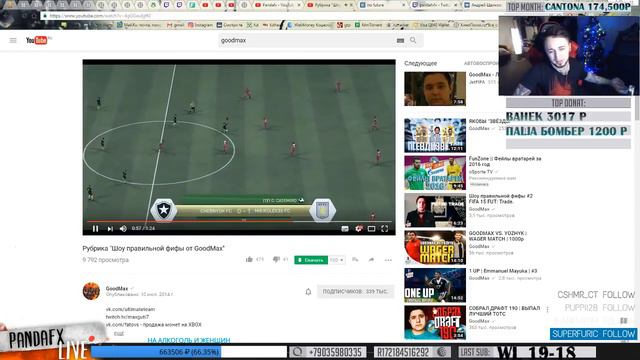The width and height of the screenshot is (640, 360).
Task: Click the Следующее up-next heading
Action: [420, 63]
